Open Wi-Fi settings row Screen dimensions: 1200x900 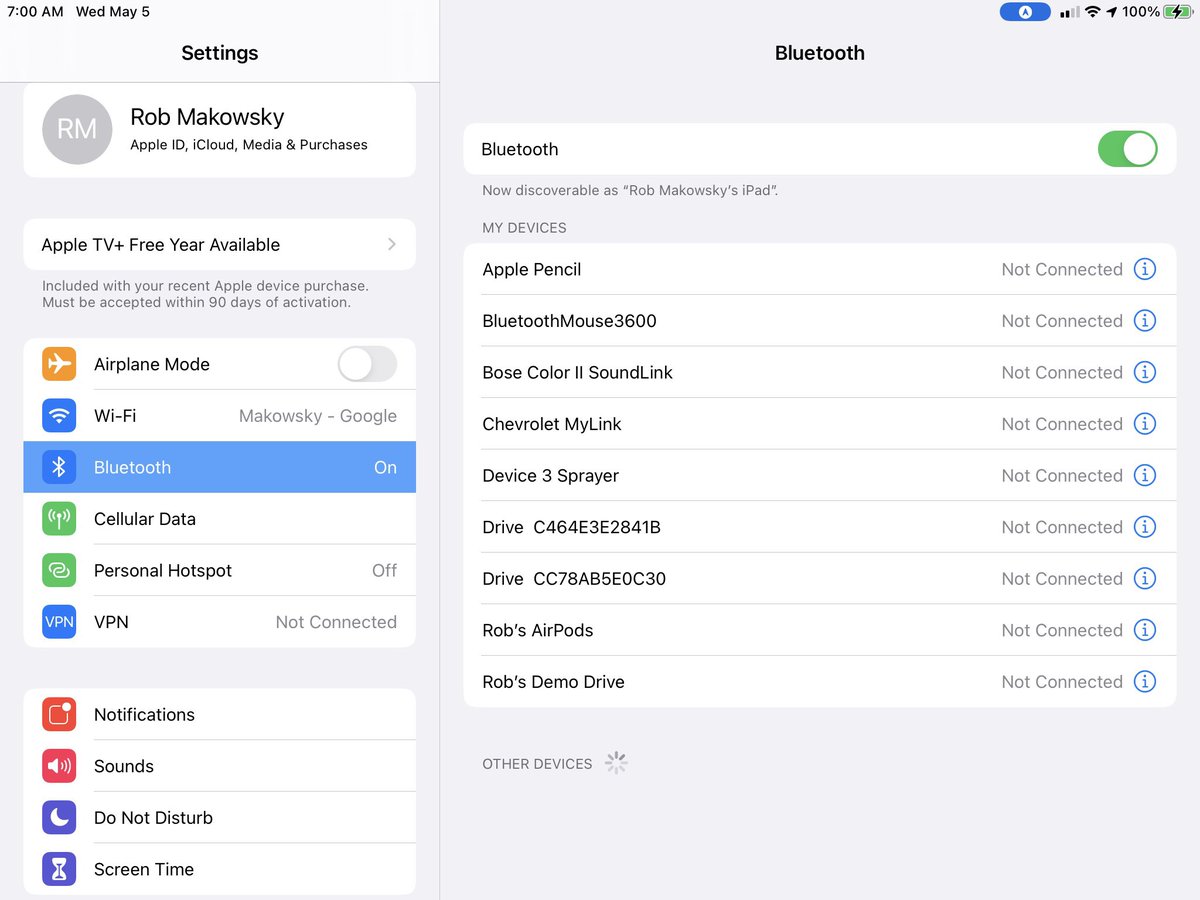click(x=220, y=415)
